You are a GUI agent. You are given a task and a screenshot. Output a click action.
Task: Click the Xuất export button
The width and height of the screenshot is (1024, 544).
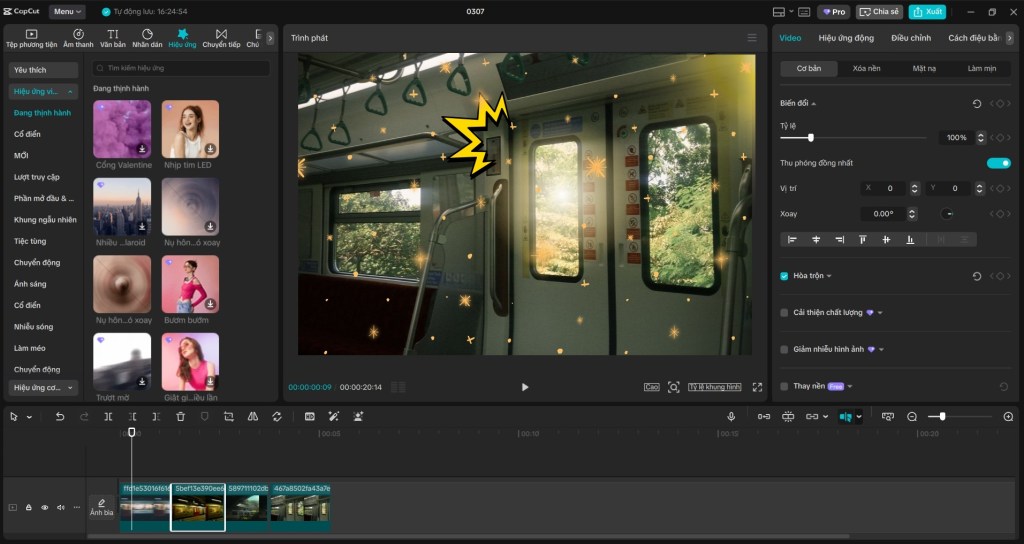point(927,12)
